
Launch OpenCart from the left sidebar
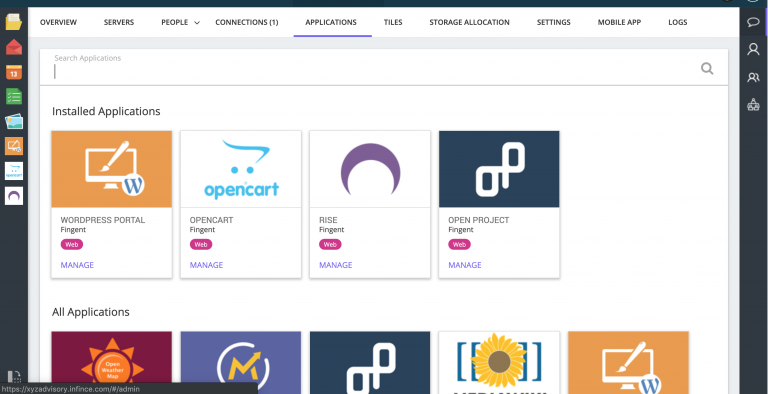click(14, 171)
